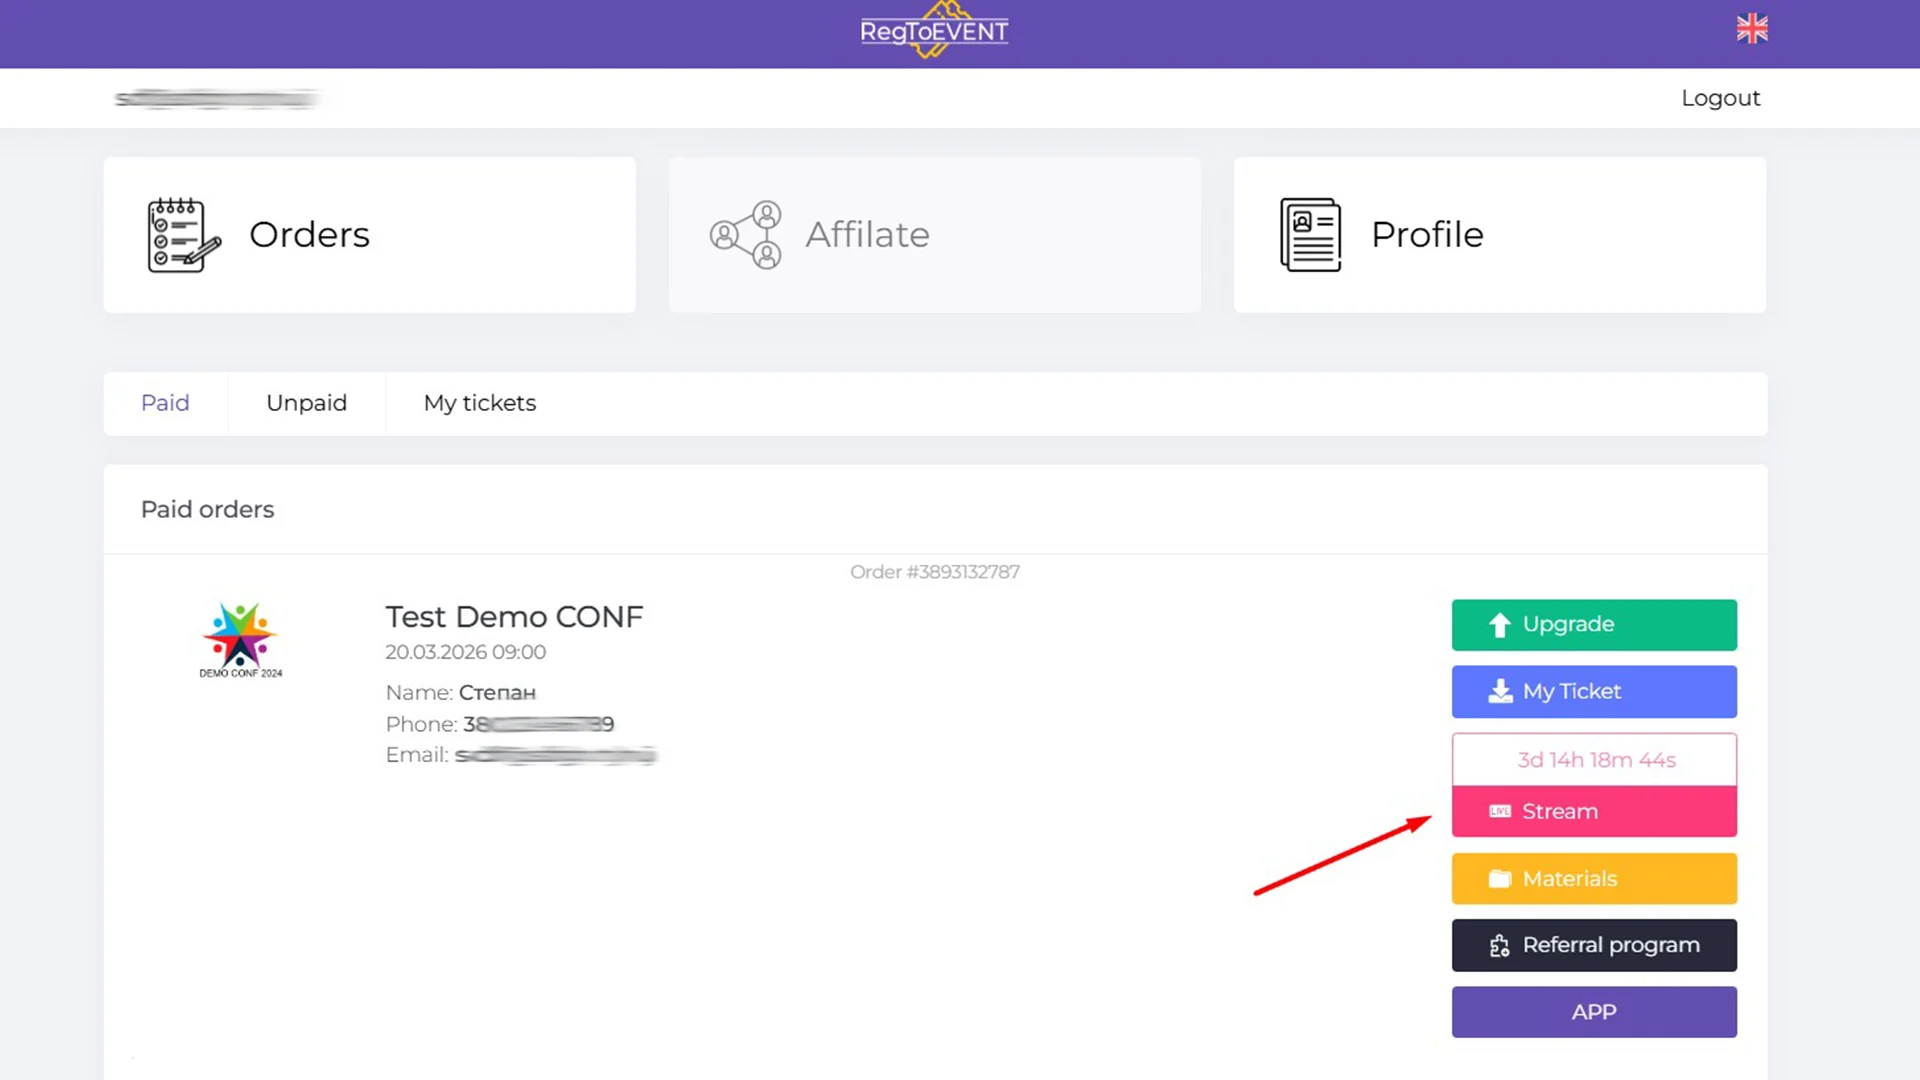Click the Affiliate network icon
Screen dimensions: 1920x1080
746,235
